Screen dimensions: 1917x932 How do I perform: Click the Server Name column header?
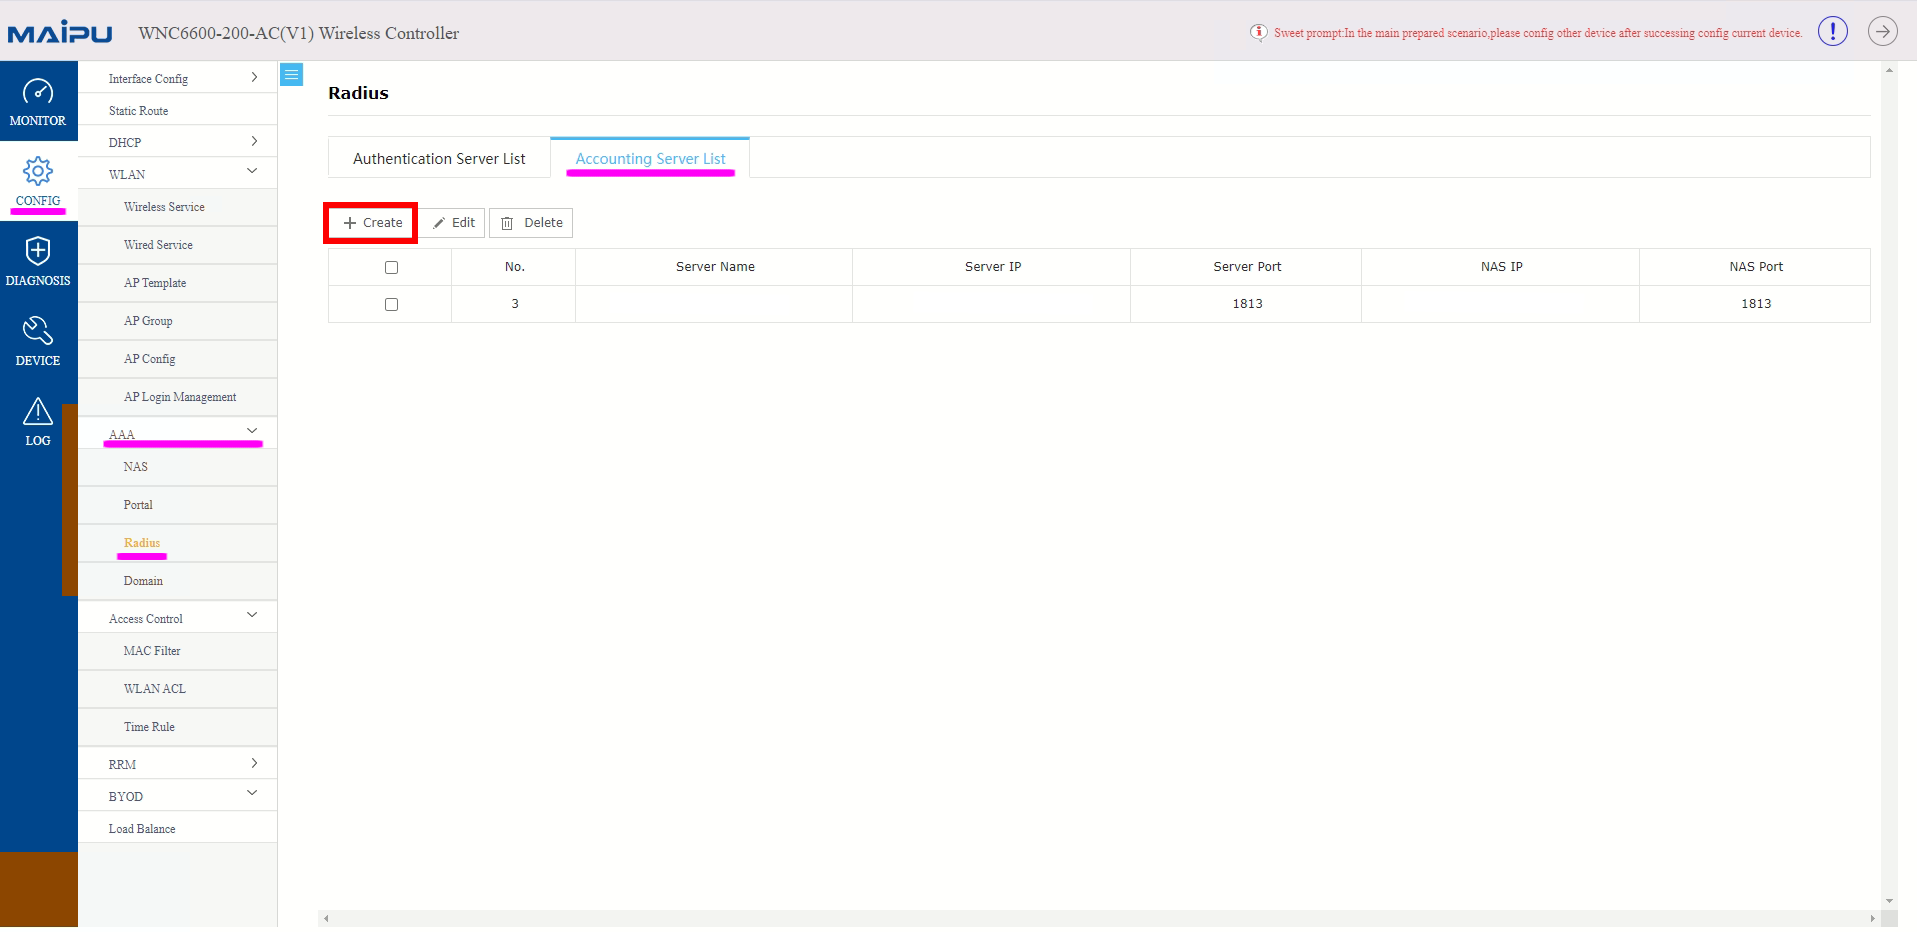point(715,267)
